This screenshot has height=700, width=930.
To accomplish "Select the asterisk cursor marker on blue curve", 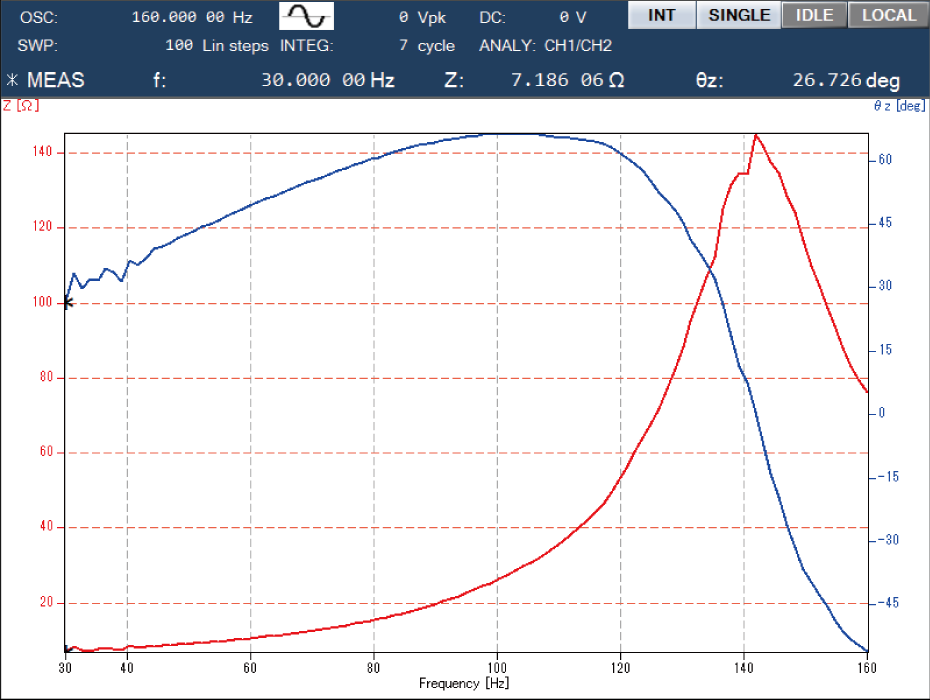I will [67, 302].
